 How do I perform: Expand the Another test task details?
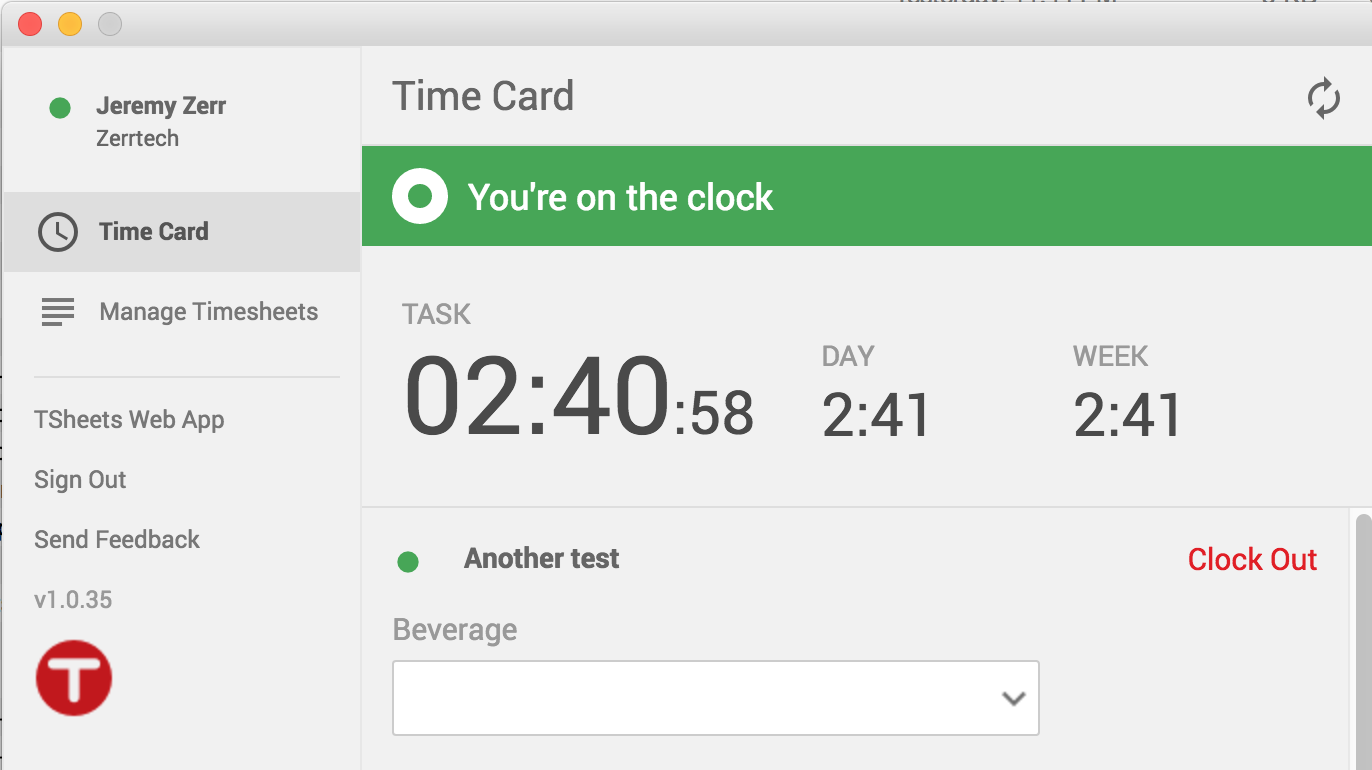click(x=541, y=558)
